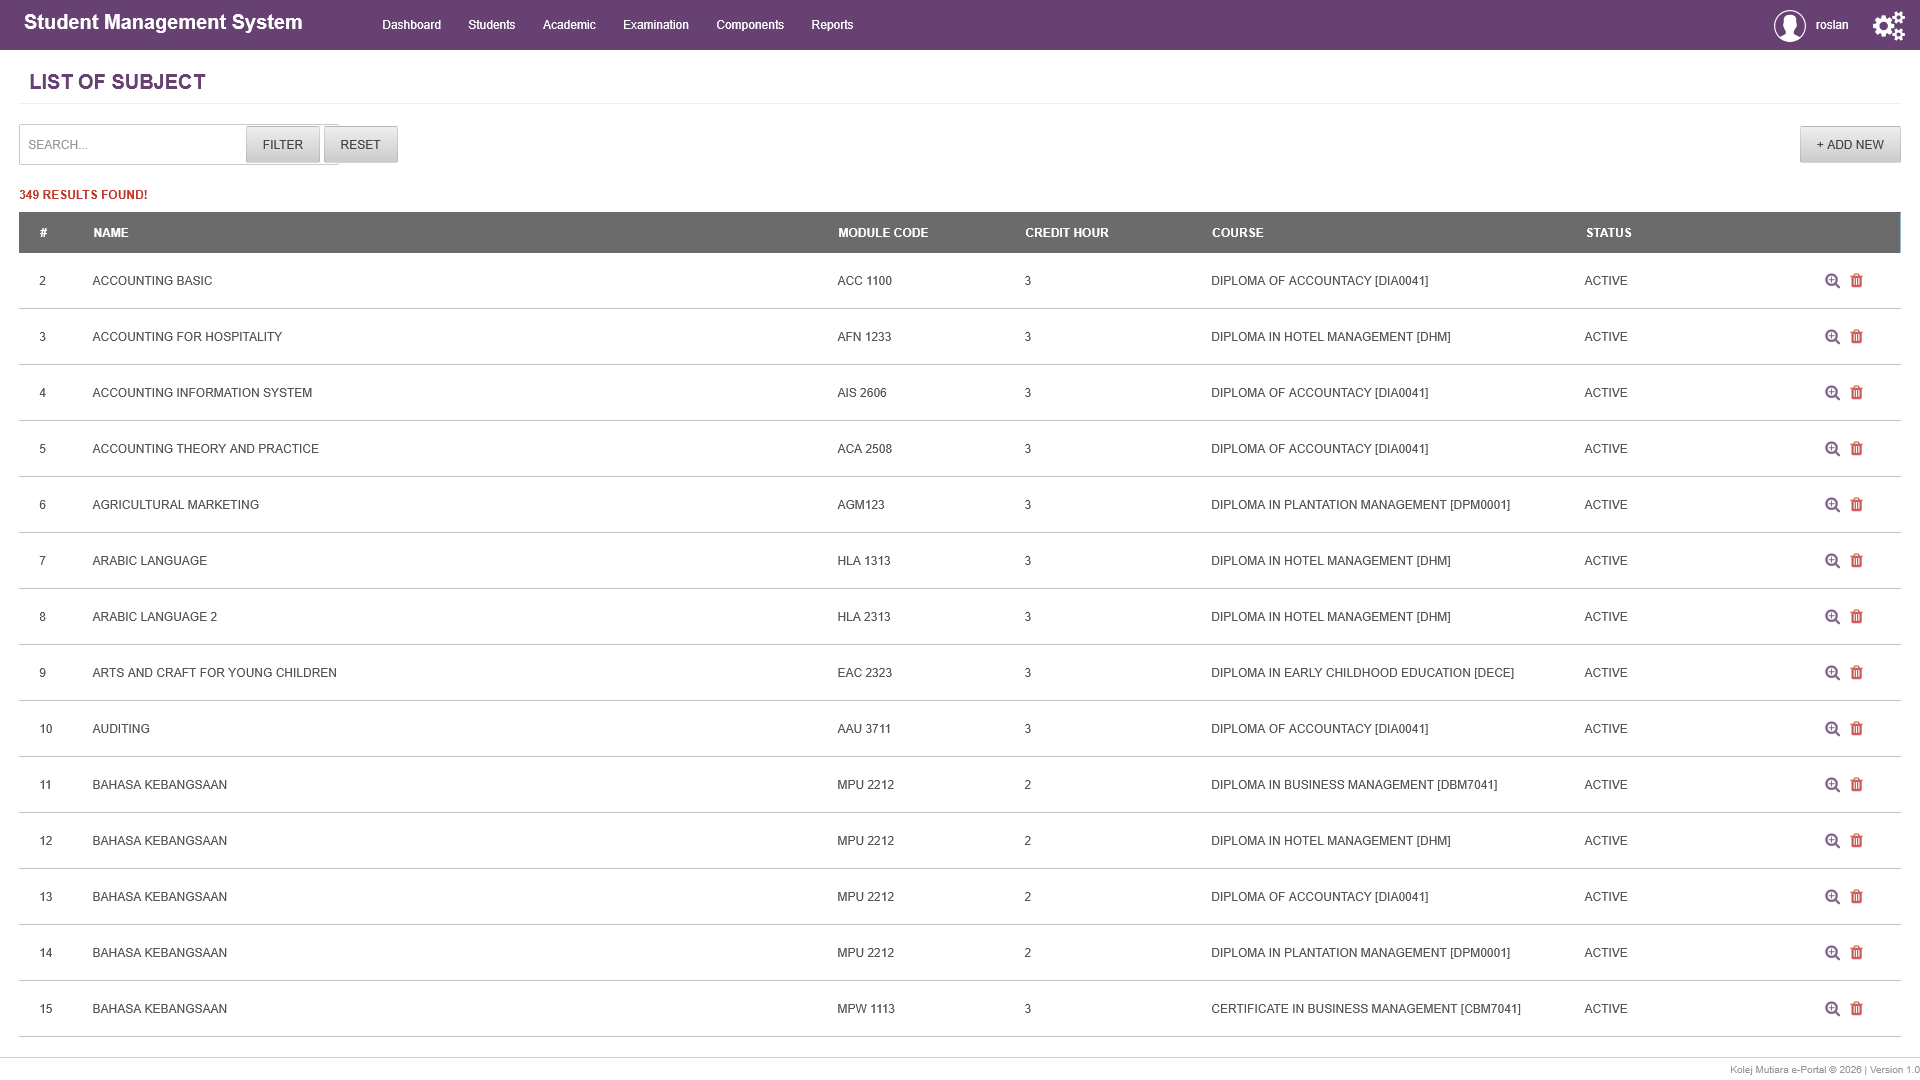View ACCOUNTING THEORY AND PRACTICE details
The height and width of the screenshot is (1080, 1920).
tap(1832, 449)
